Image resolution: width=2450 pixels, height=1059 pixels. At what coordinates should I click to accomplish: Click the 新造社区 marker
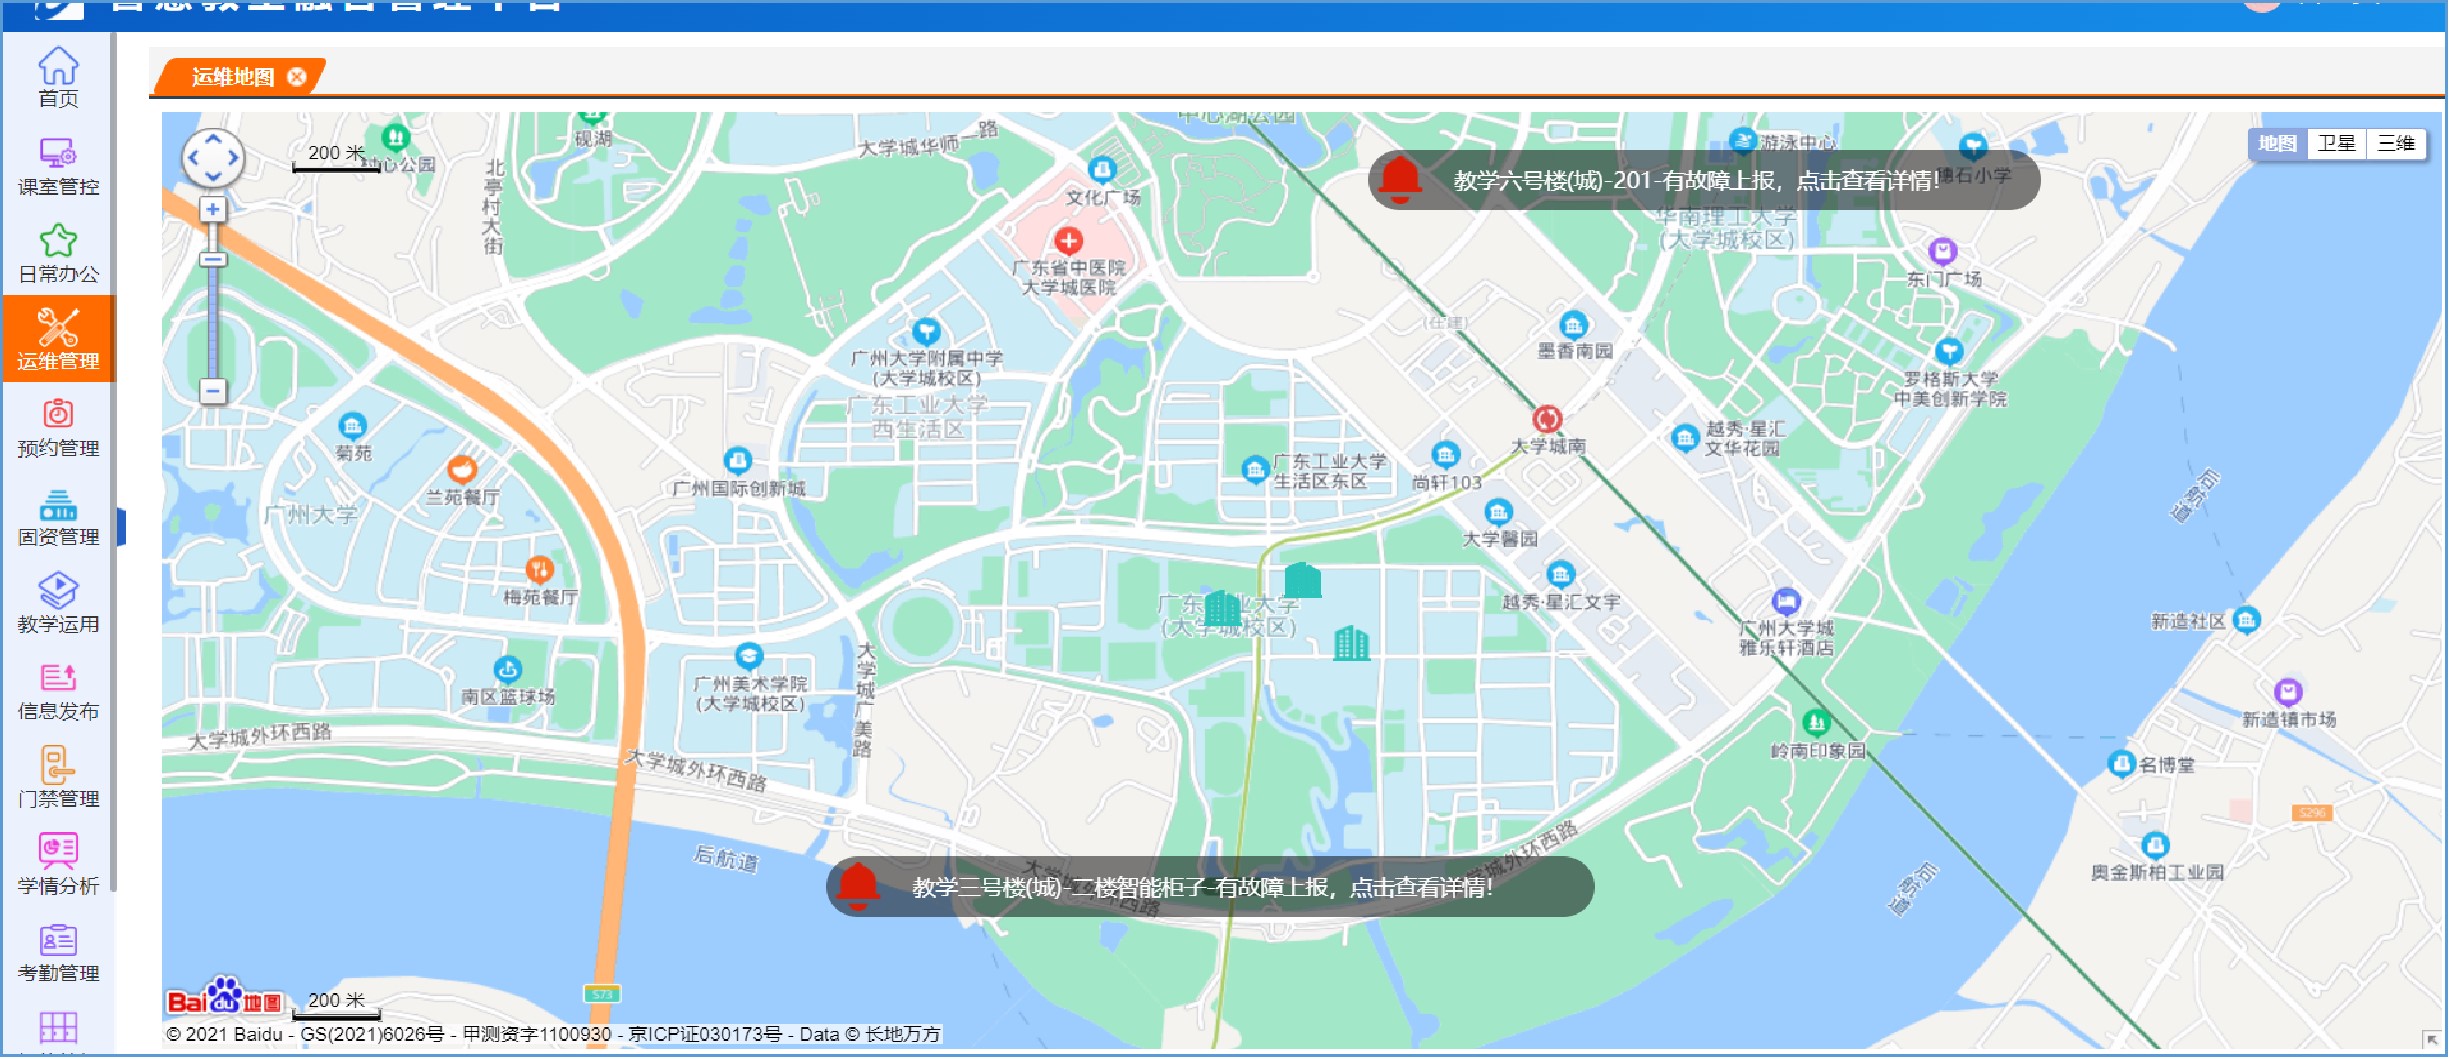2246,621
